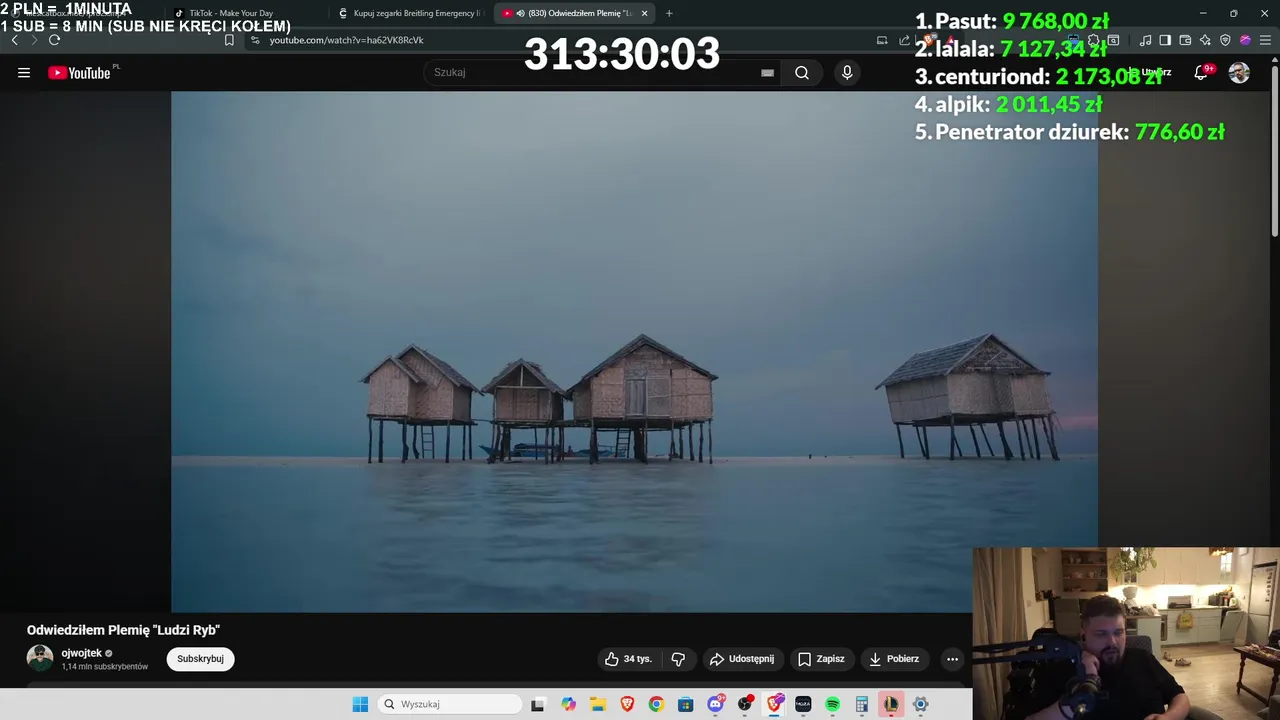Viewport: 1280px width, 720px height.
Task: Open the Leo AI sparkle icon
Action: pos(1205,40)
